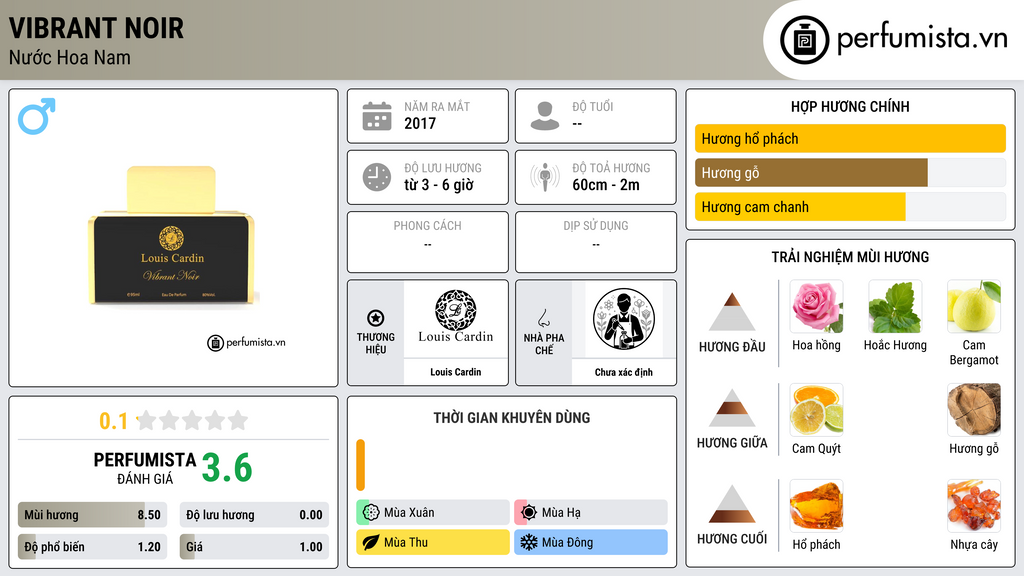Click the Thời gian khuyên dùng heading
This screenshot has width=1024, height=576.
pyautogui.click(x=512, y=418)
